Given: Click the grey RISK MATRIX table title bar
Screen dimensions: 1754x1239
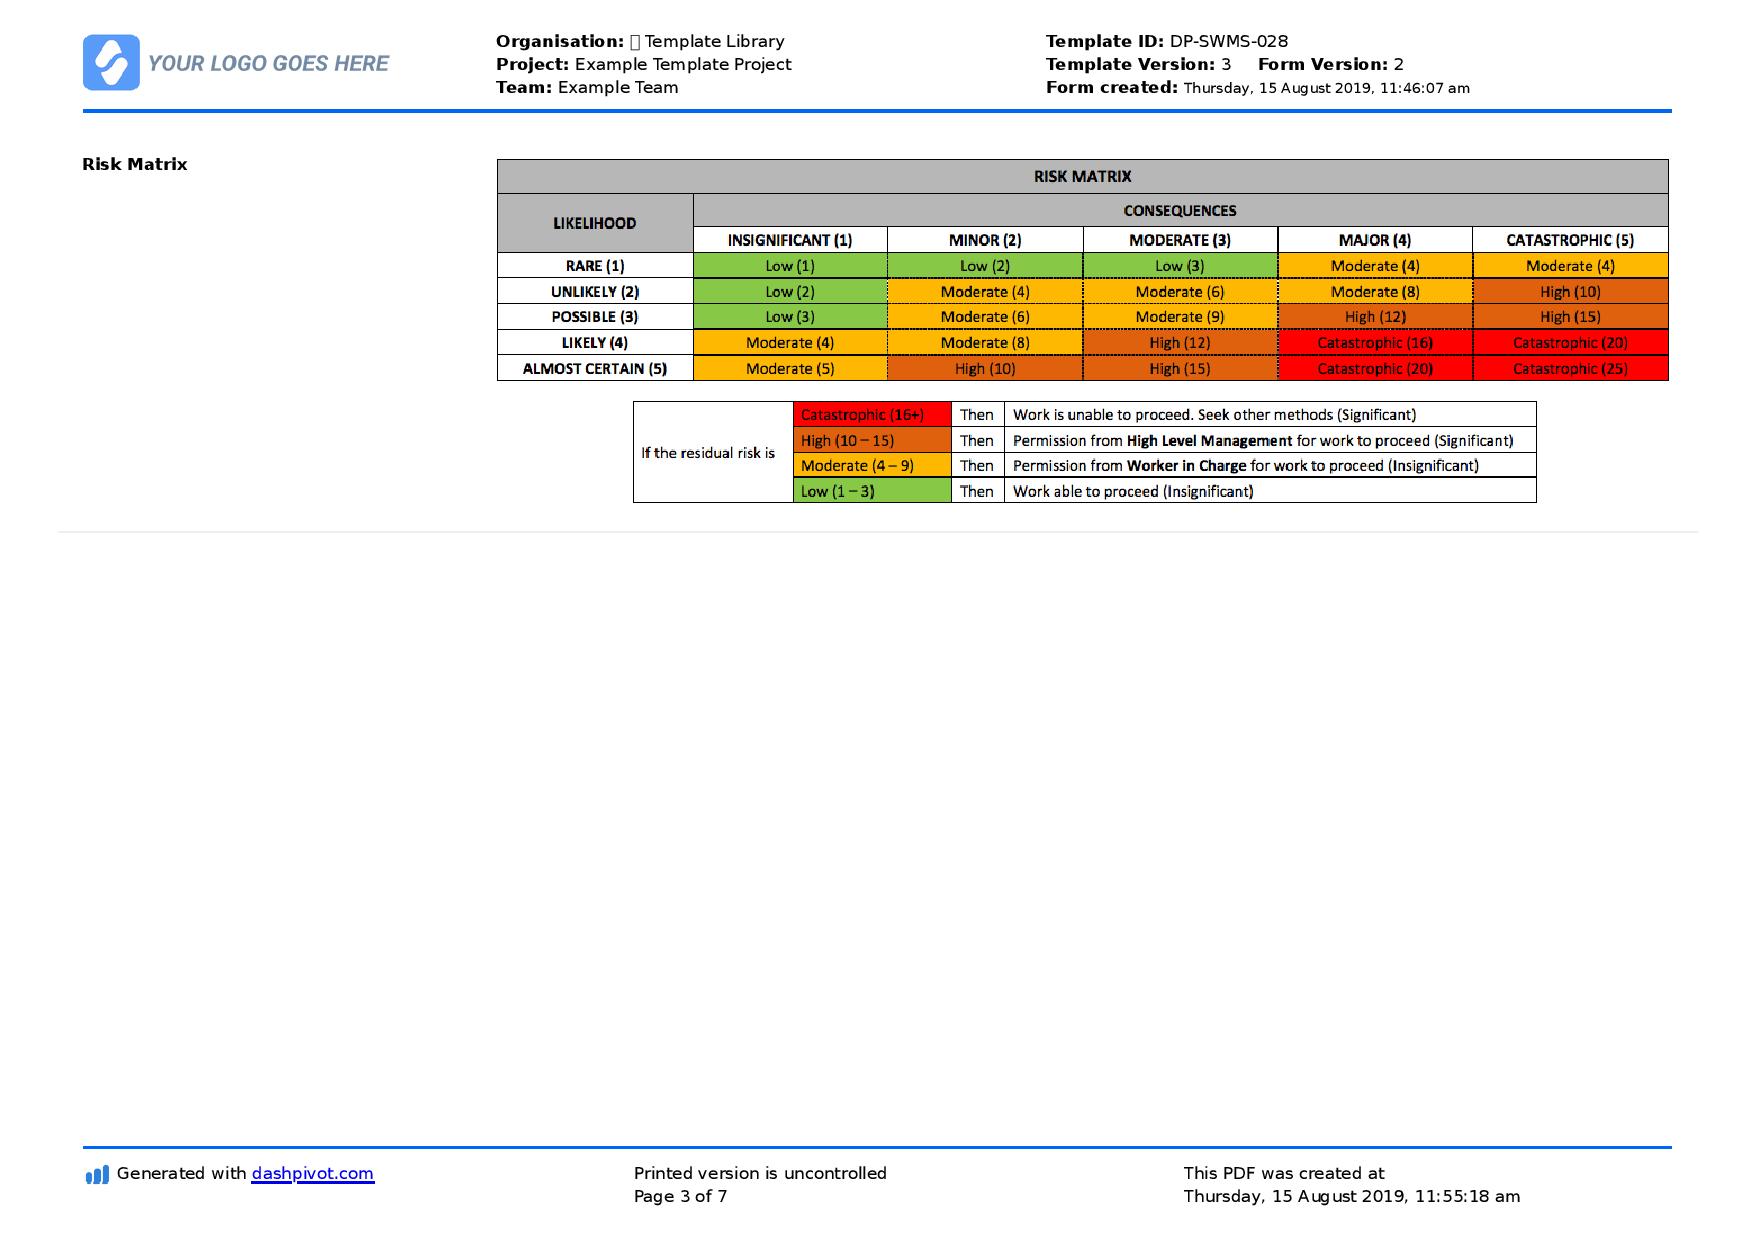Looking at the screenshot, I should point(1082,177).
